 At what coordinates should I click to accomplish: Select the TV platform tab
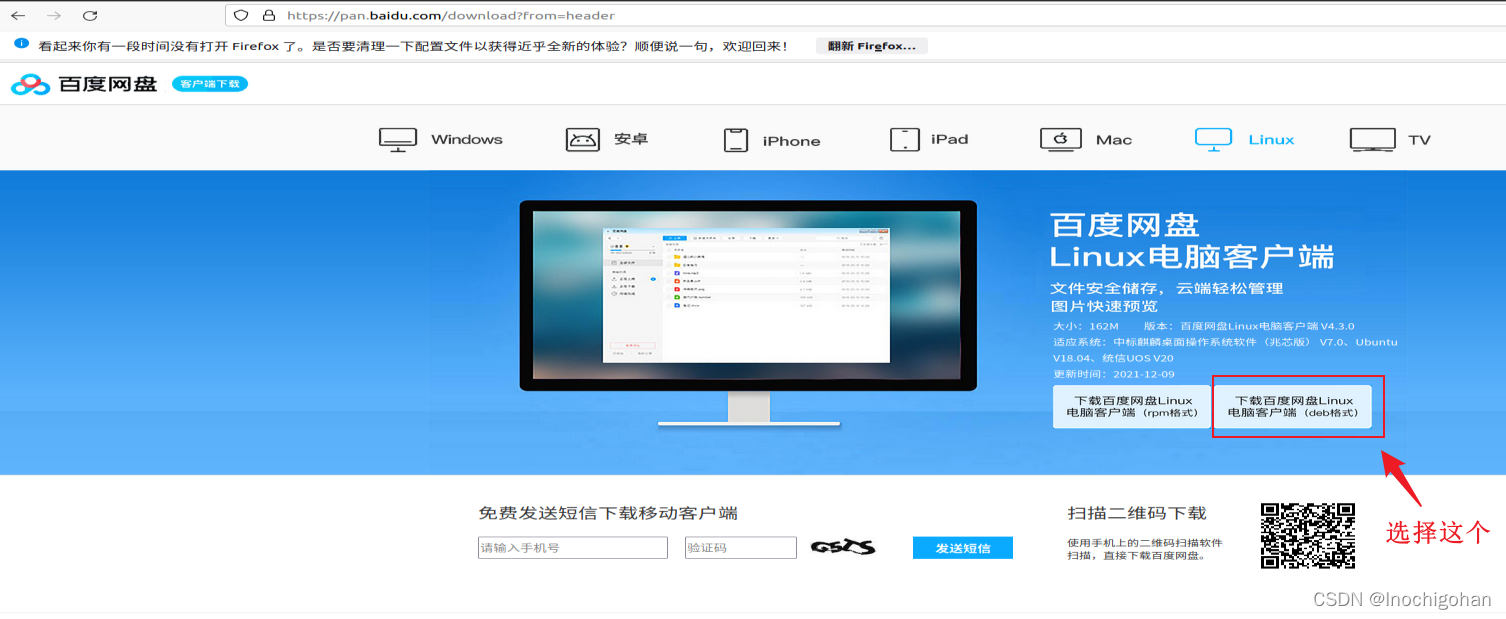1391,140
